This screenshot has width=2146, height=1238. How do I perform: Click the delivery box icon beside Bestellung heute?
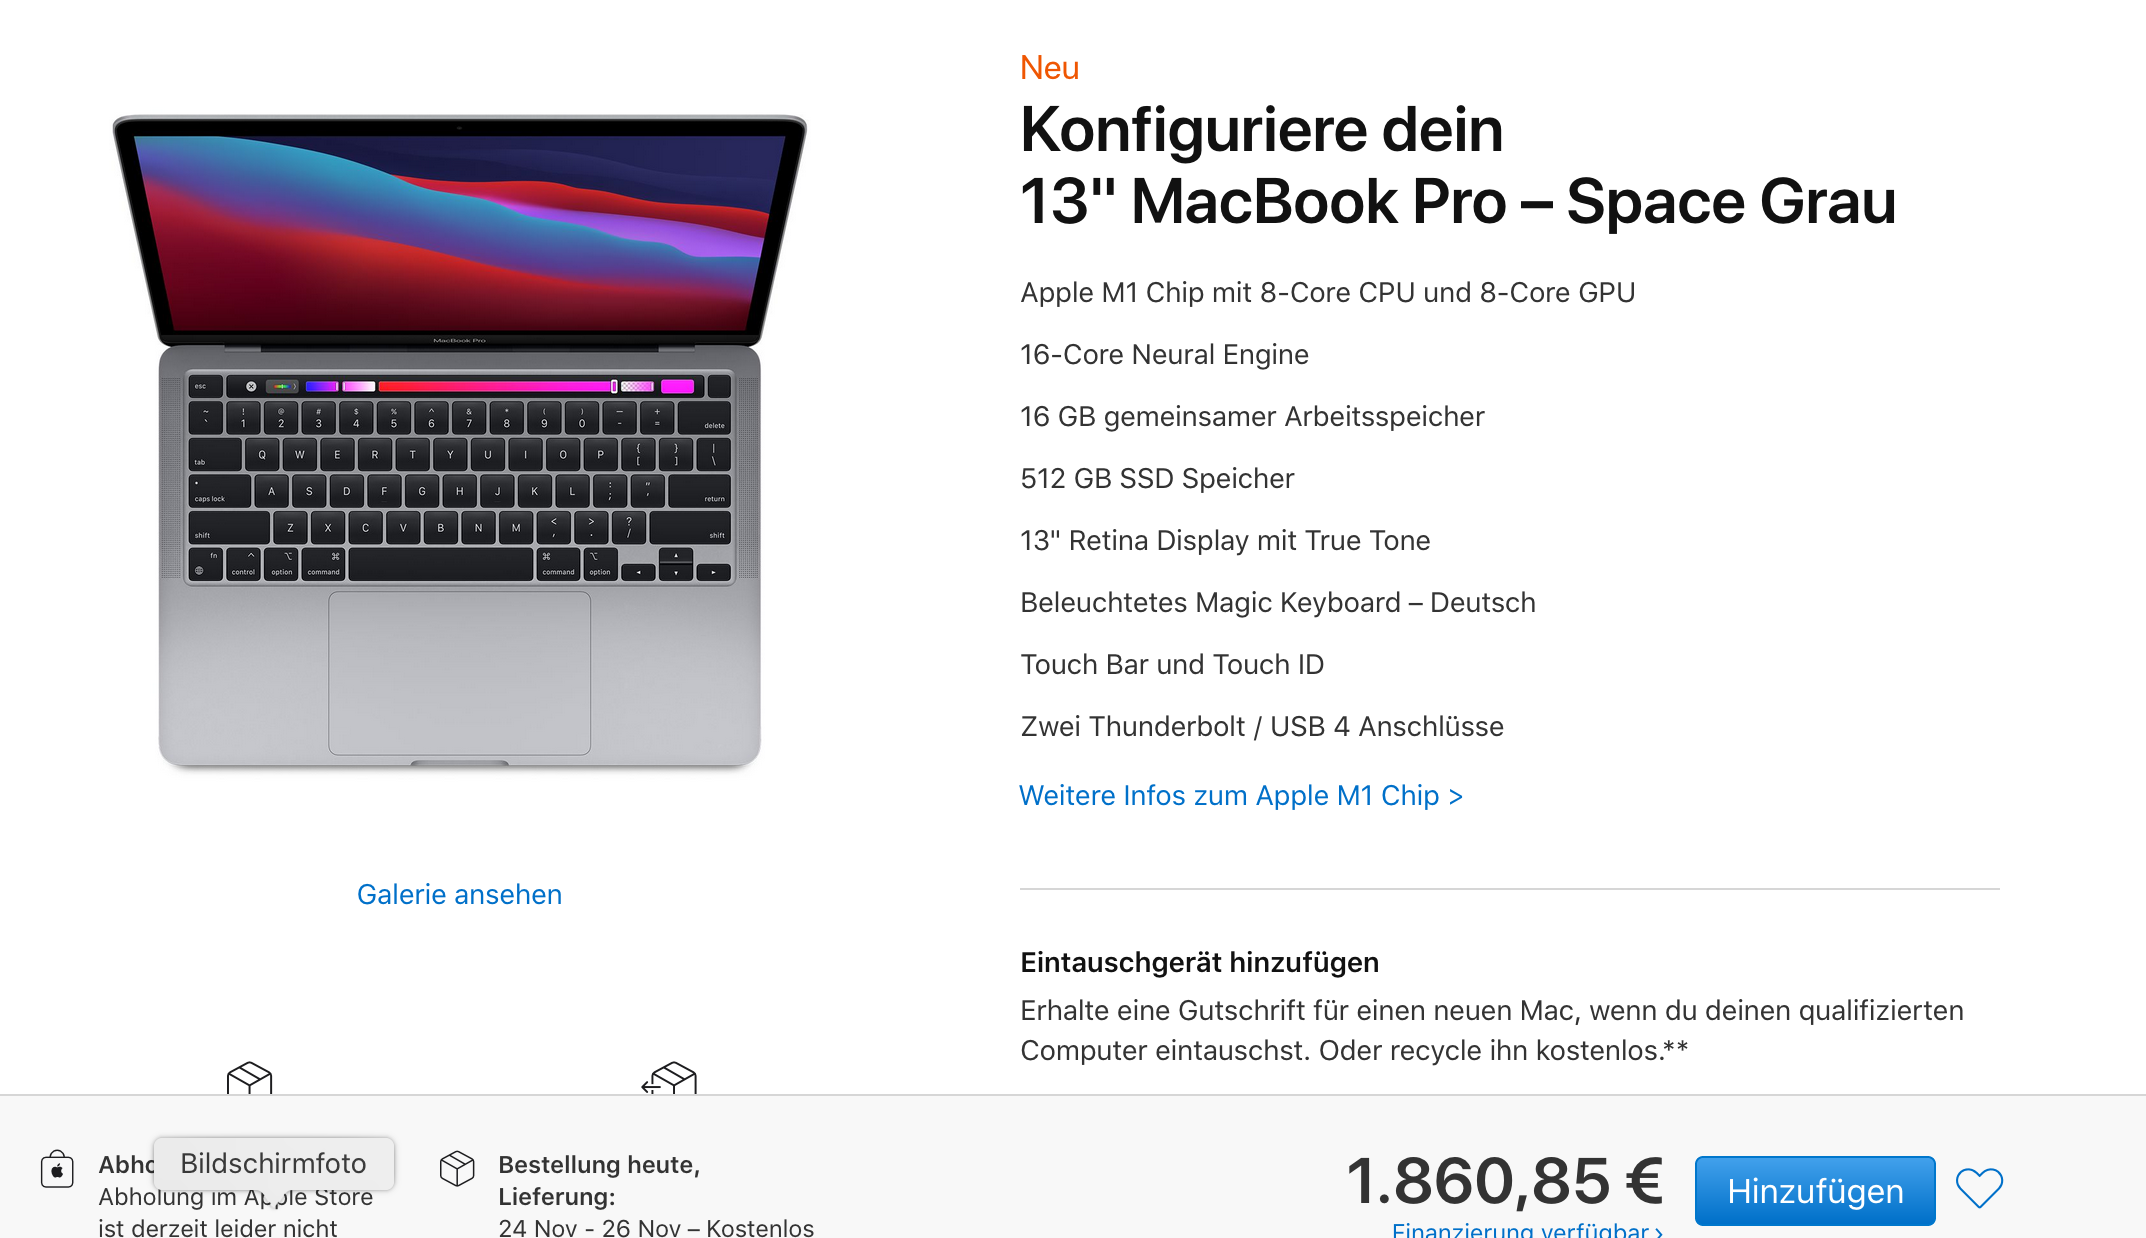coord(457,1168)
